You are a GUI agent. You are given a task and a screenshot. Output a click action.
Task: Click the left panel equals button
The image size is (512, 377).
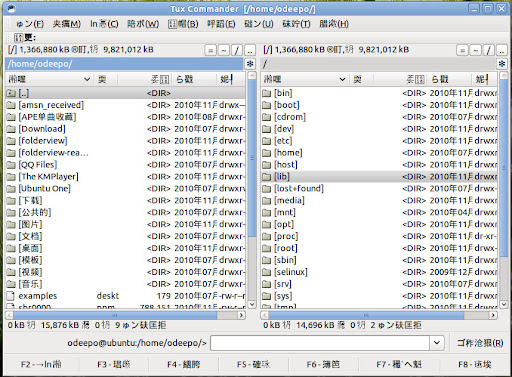210,50
